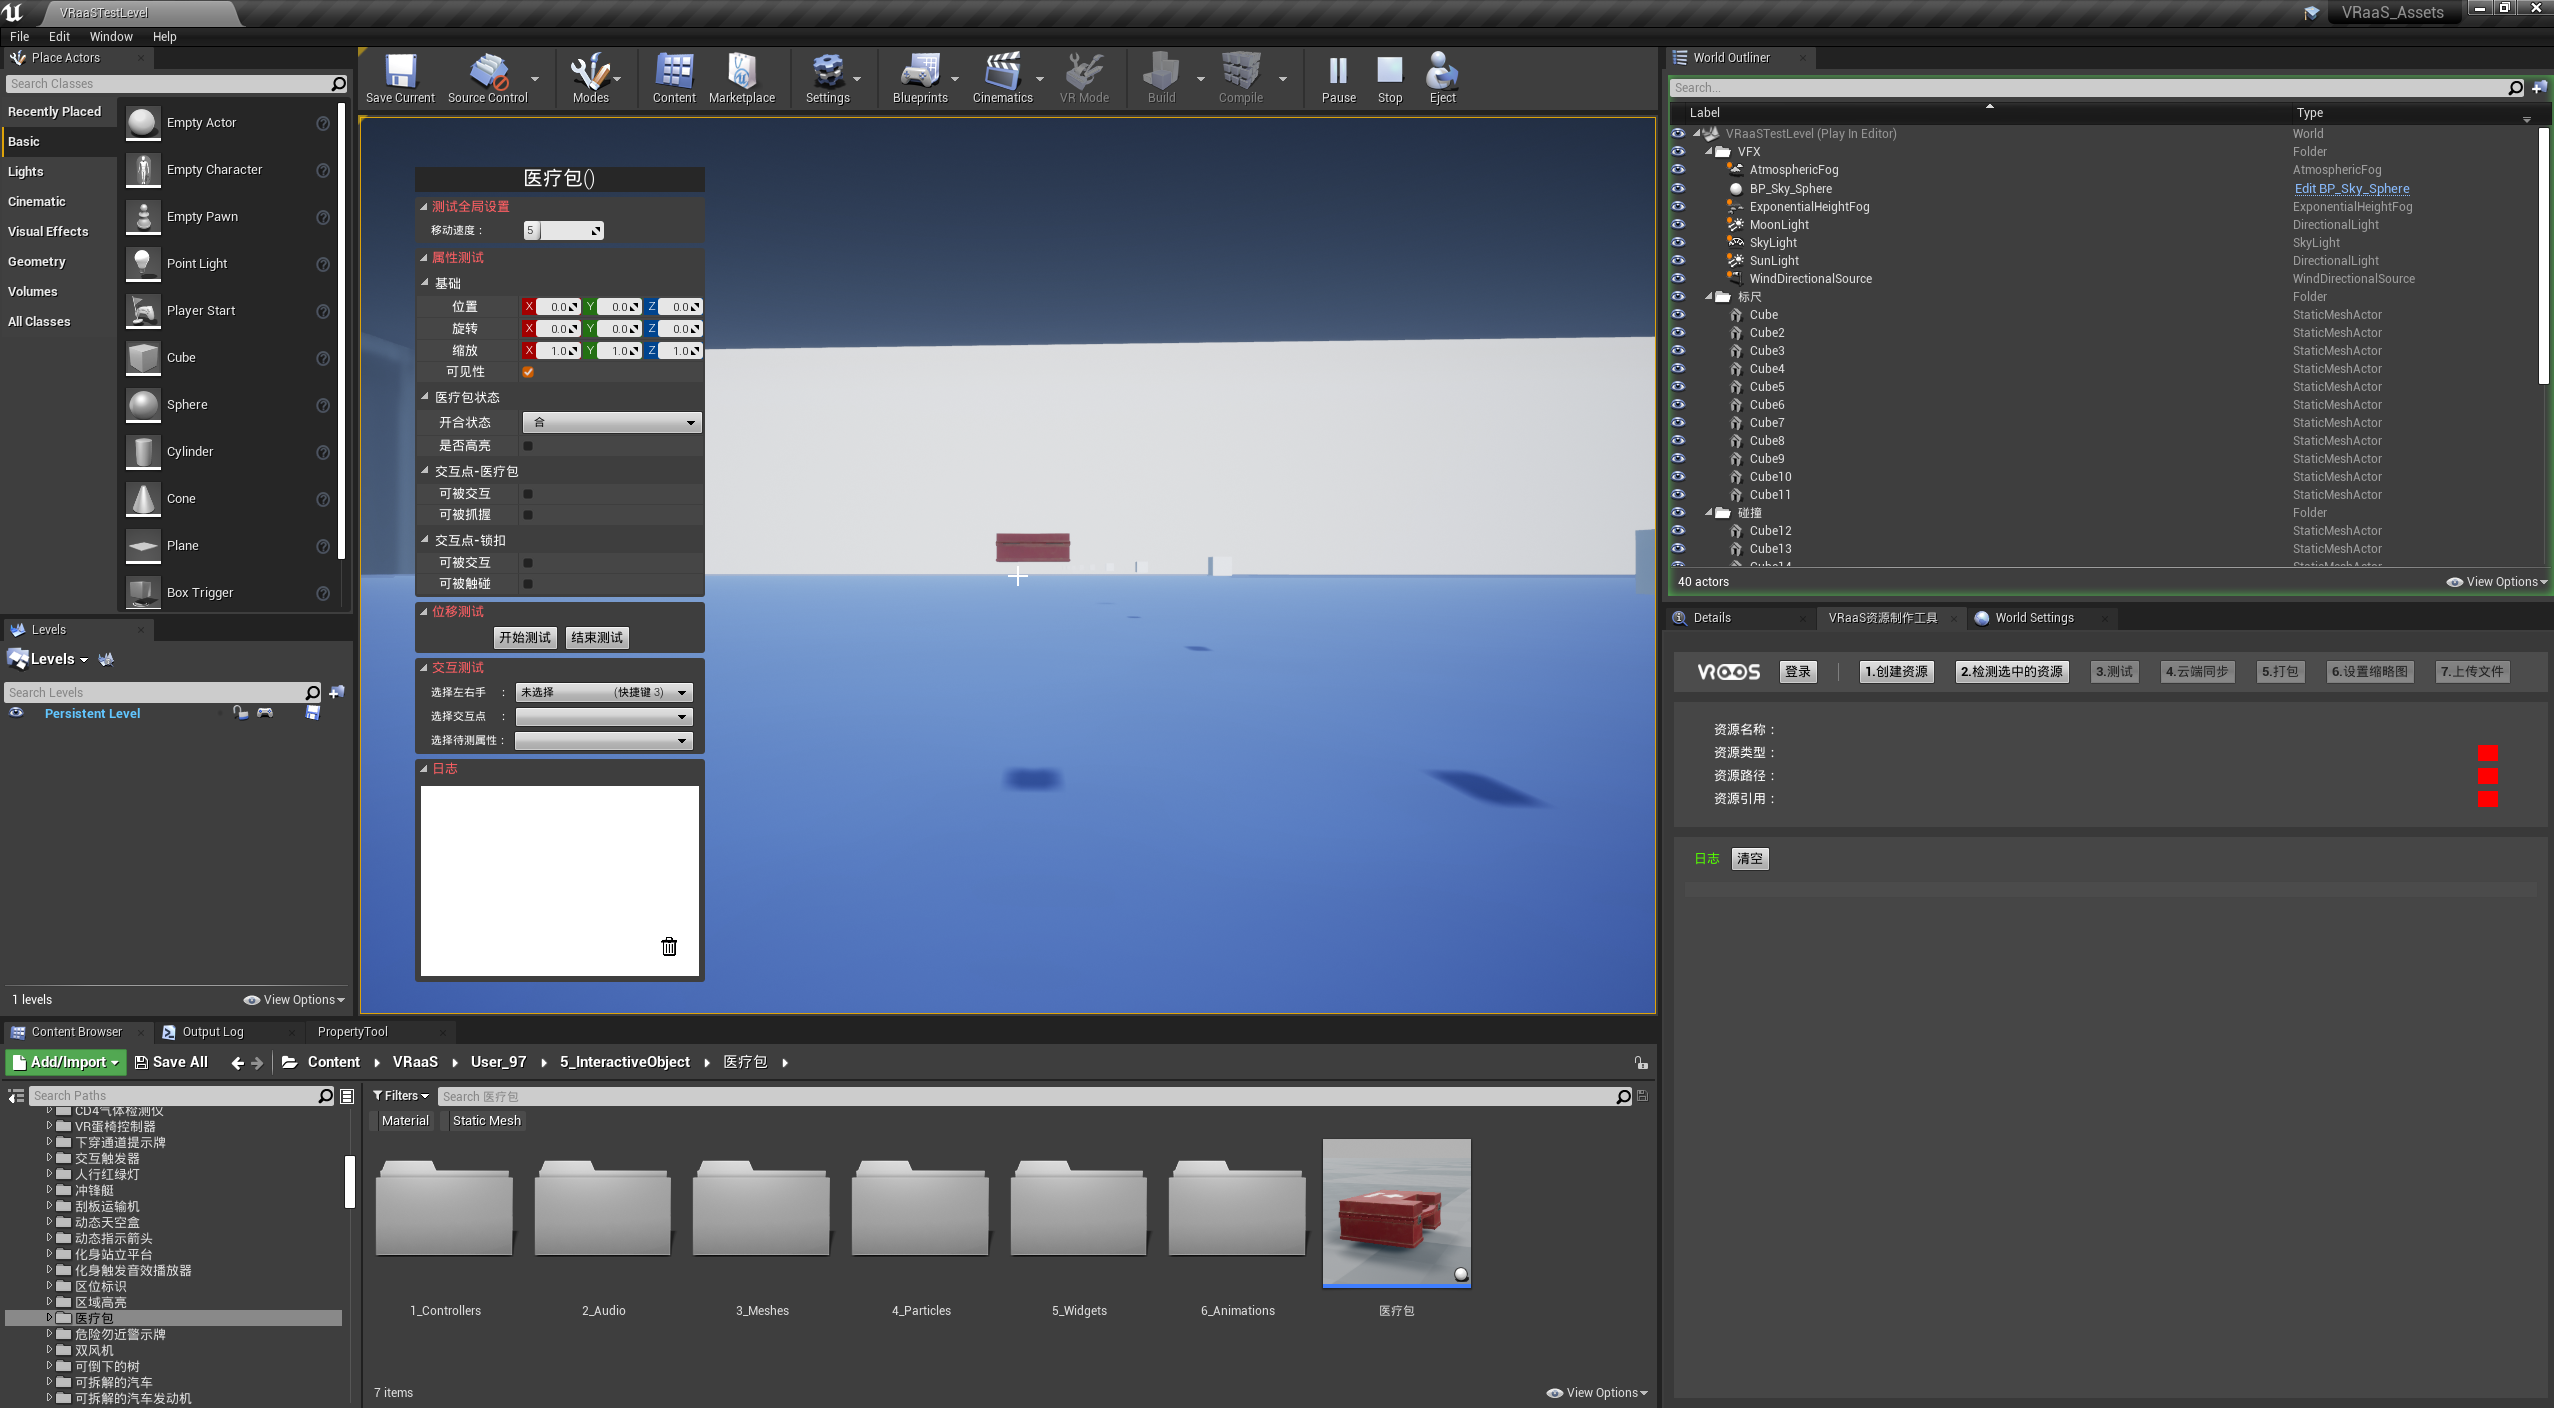Open Add/Import dropdown
The image size is (2554, 1408).
tap(66, 1063)
